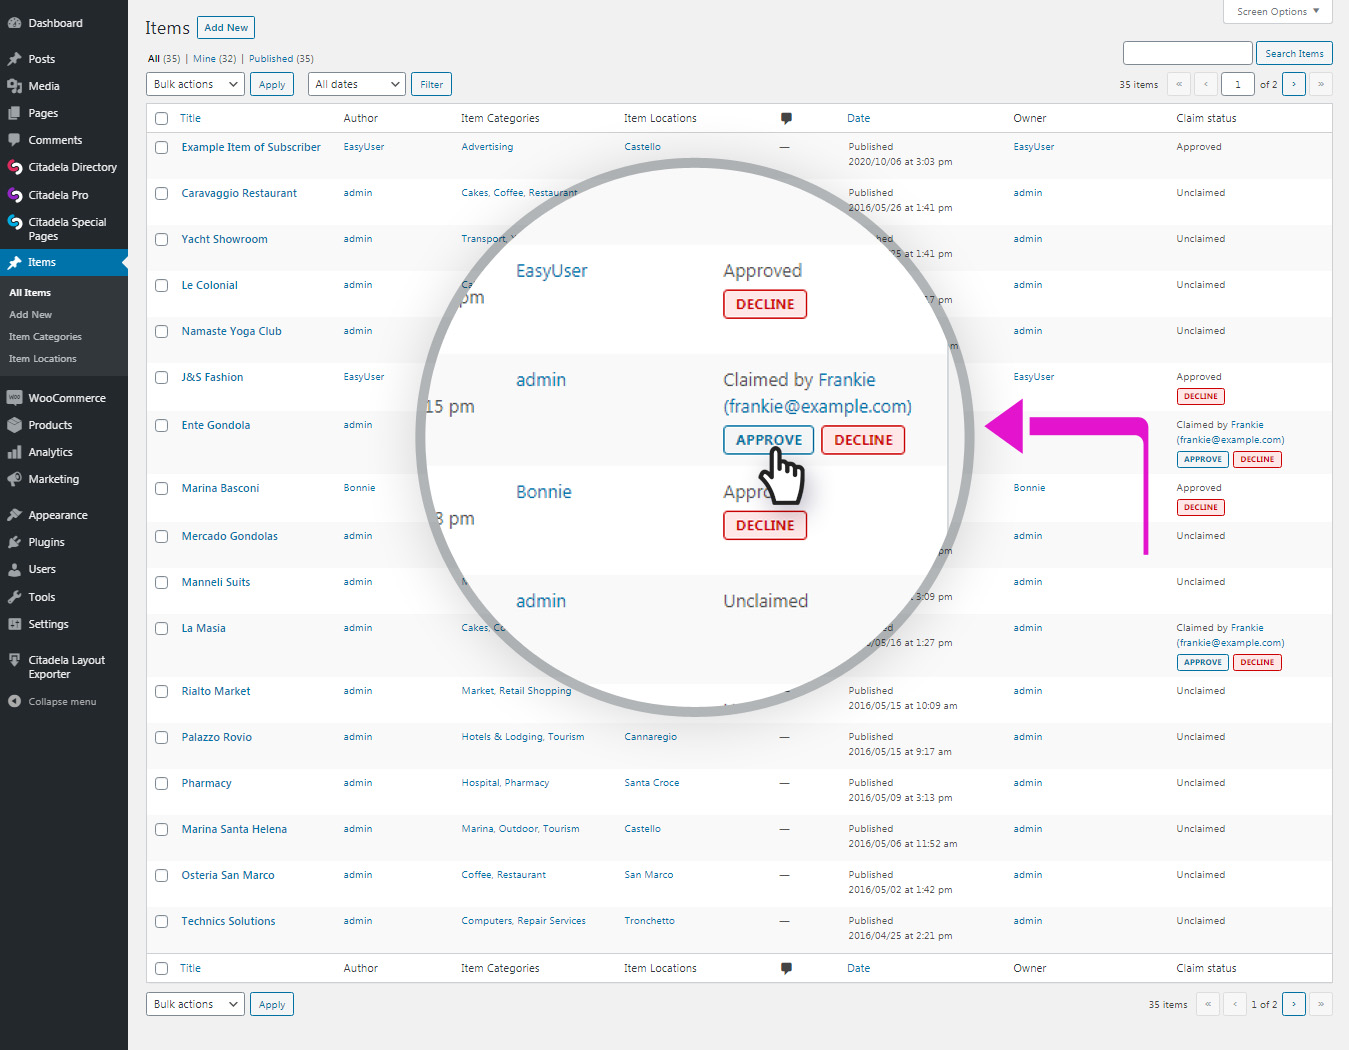Screen dimensions: 1349x1050
Task: Click the Analytics bar chart icon
Action: coord(15,452)
